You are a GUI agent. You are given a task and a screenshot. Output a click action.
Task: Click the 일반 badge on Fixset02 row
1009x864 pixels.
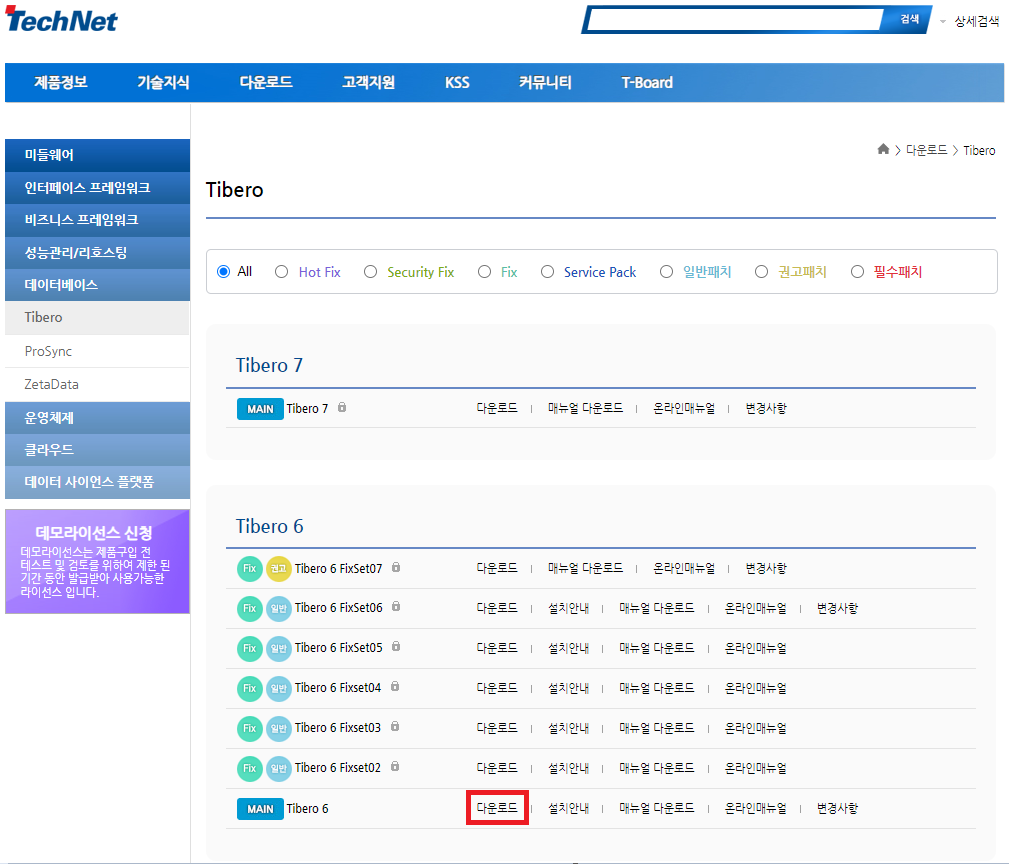[x=279, y=768]
